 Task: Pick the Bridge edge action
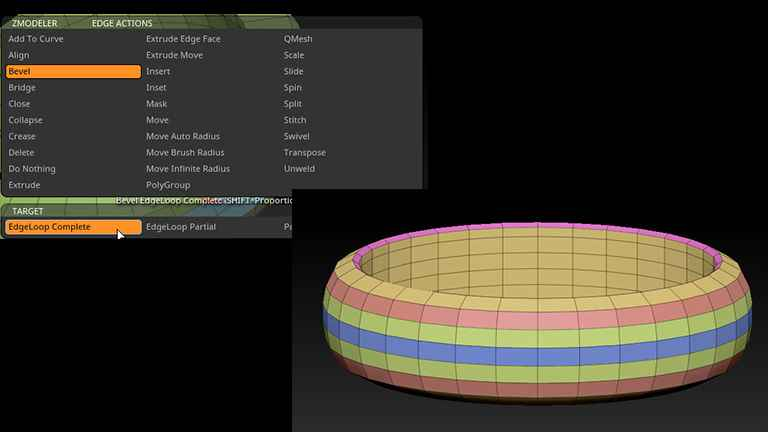click(22, 88)
